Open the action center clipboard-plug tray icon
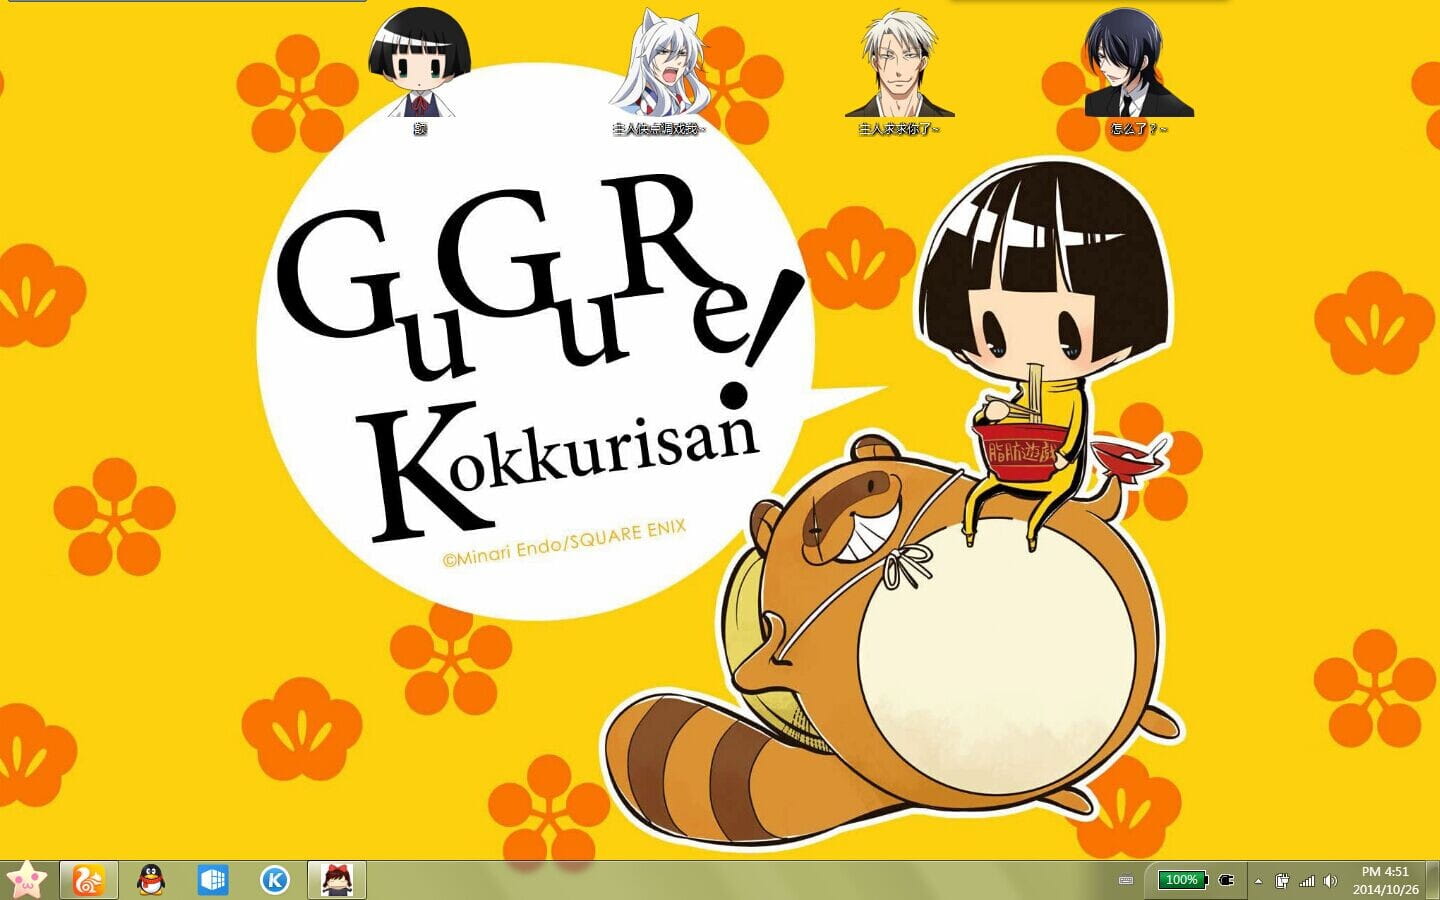1440x900 pixels. (x=1284, y=881)
